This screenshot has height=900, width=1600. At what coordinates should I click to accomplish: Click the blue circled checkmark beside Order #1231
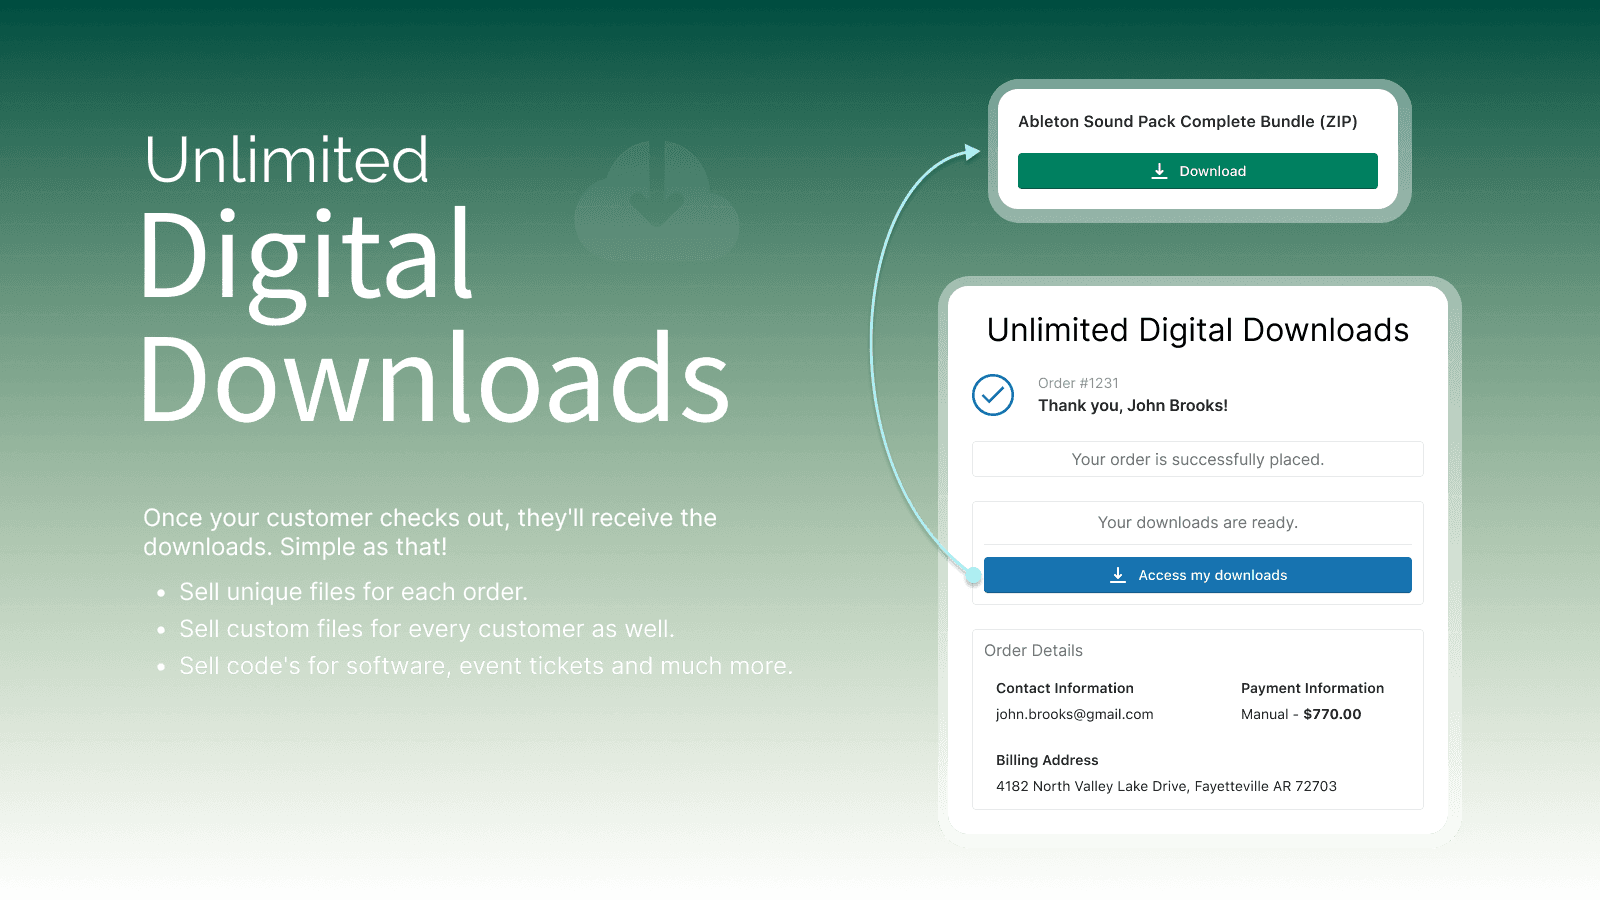[993, 396]
